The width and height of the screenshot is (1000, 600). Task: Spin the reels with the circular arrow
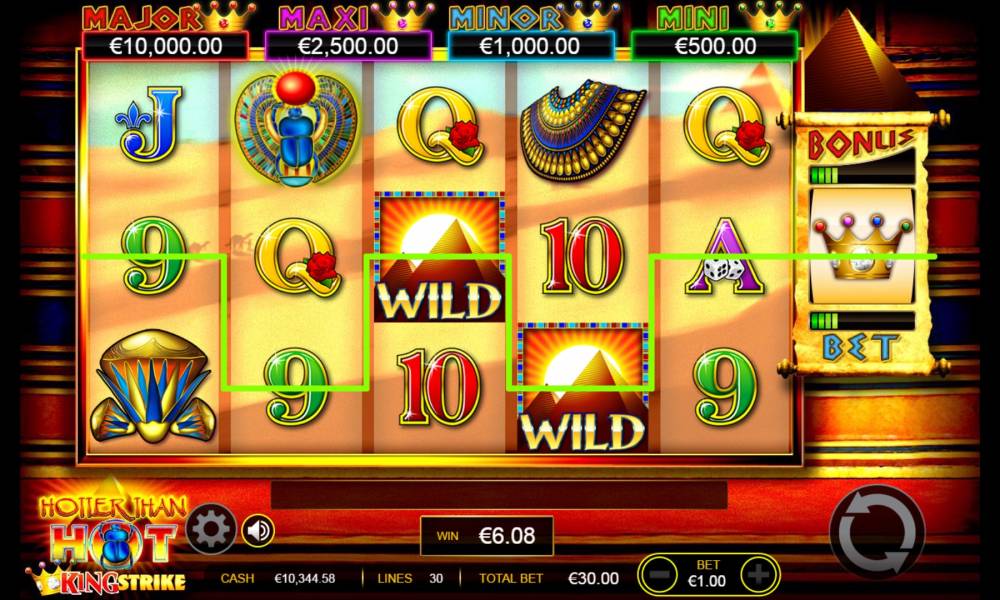tap(877, 532)
